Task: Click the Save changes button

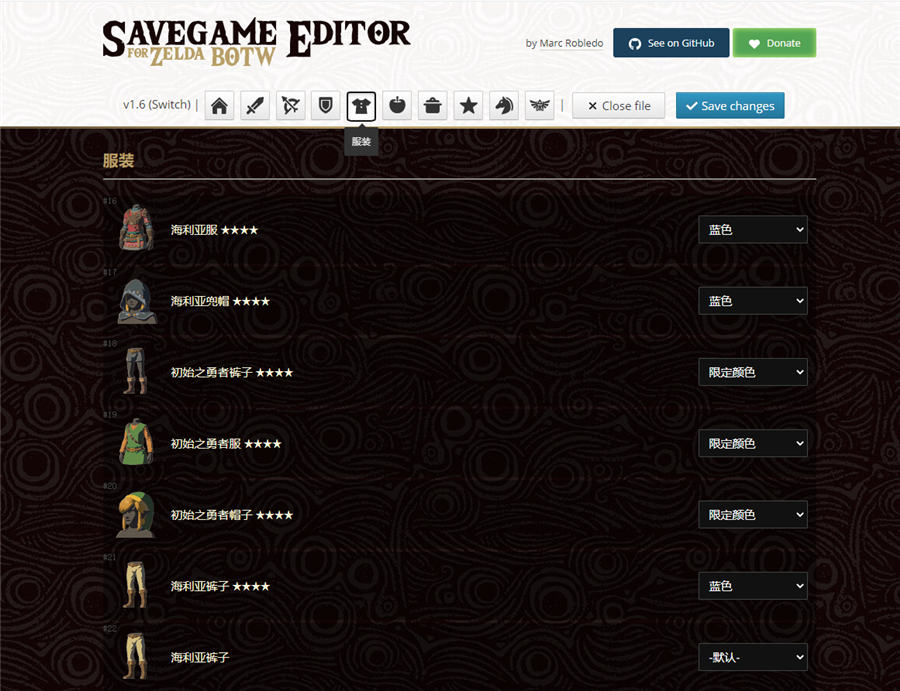Action: coord(730,106)
